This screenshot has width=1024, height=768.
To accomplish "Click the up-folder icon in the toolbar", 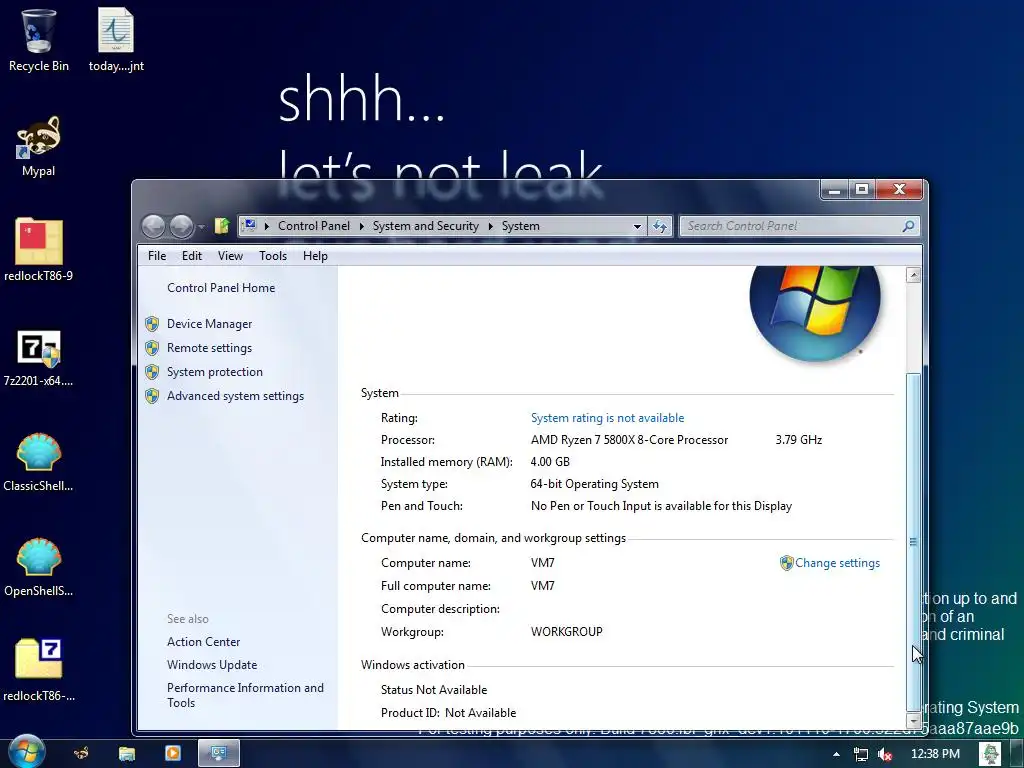I will point(222,226).
